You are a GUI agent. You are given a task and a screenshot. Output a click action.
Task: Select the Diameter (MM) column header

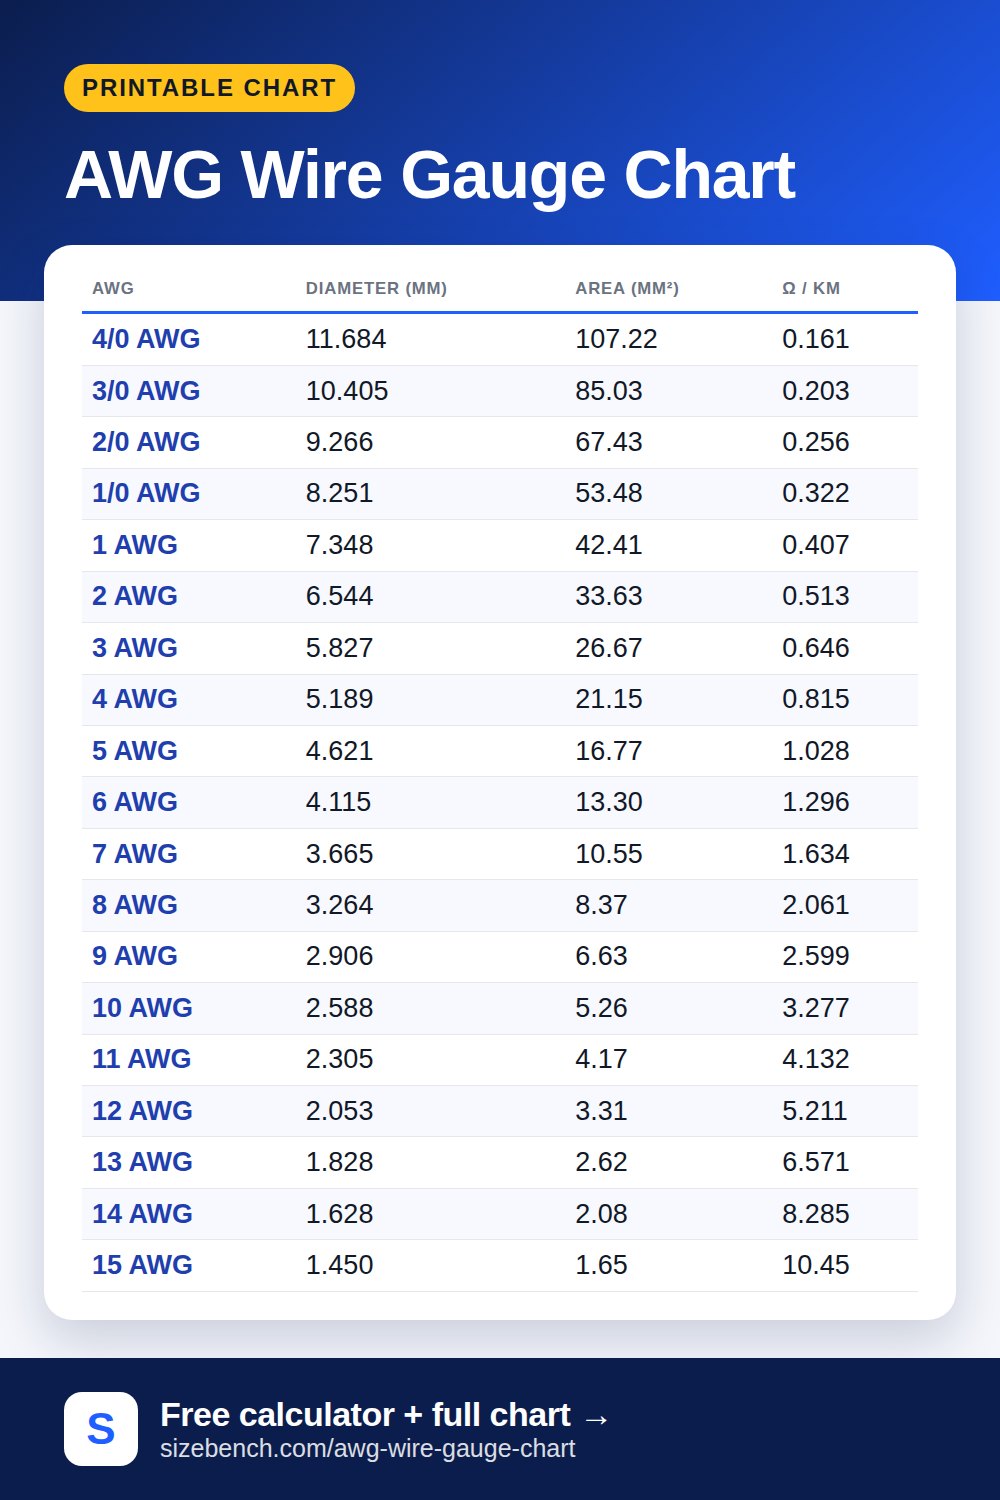coord(376,288)
